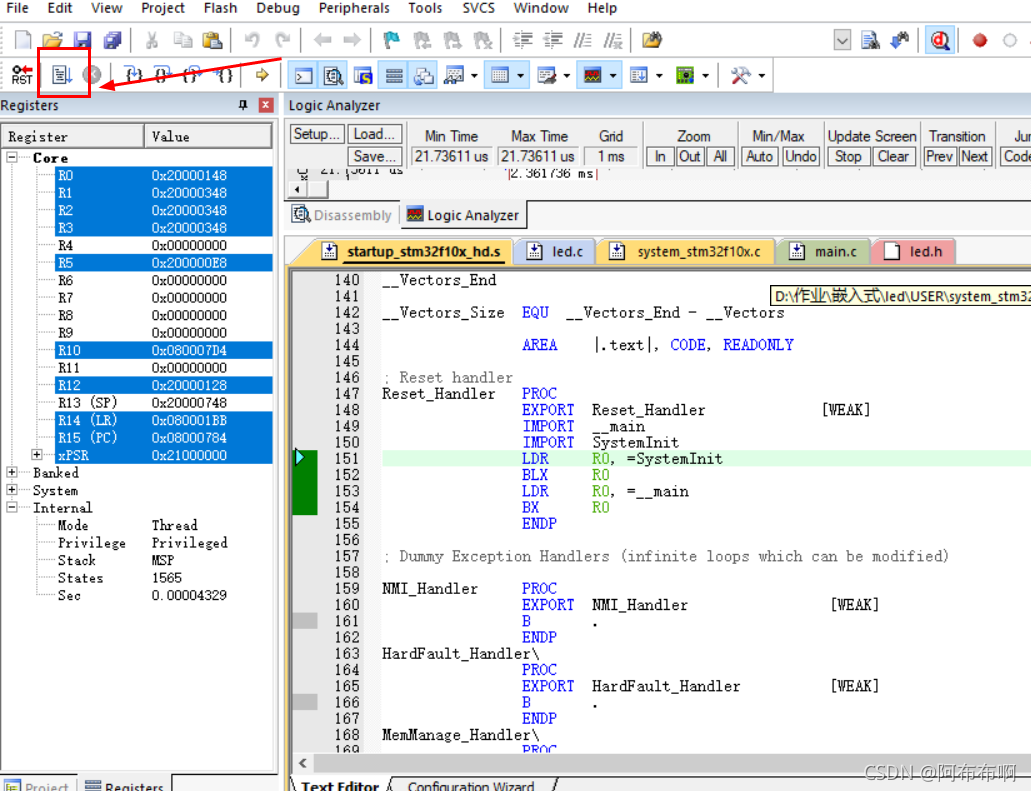Collapse the Internal group
Image resolution: width=1031 pixels, height=791 pixels.
coord(12,507)
